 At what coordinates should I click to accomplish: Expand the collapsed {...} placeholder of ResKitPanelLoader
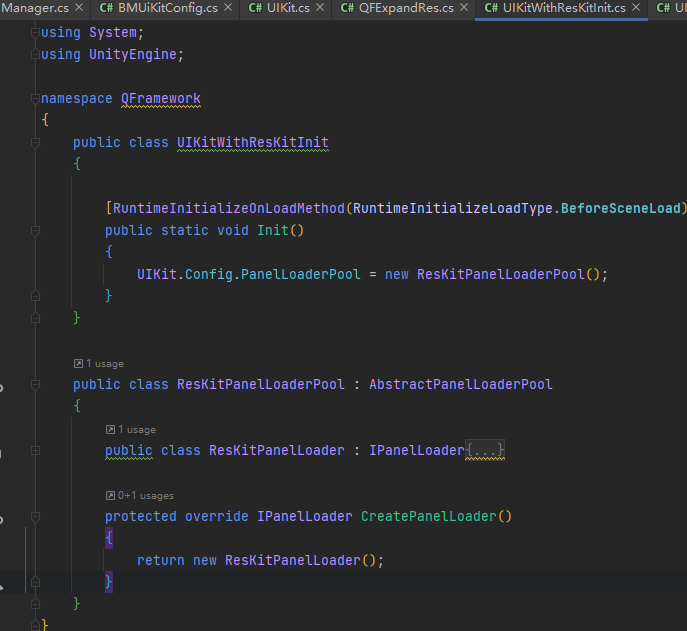[x=485, y=450]
